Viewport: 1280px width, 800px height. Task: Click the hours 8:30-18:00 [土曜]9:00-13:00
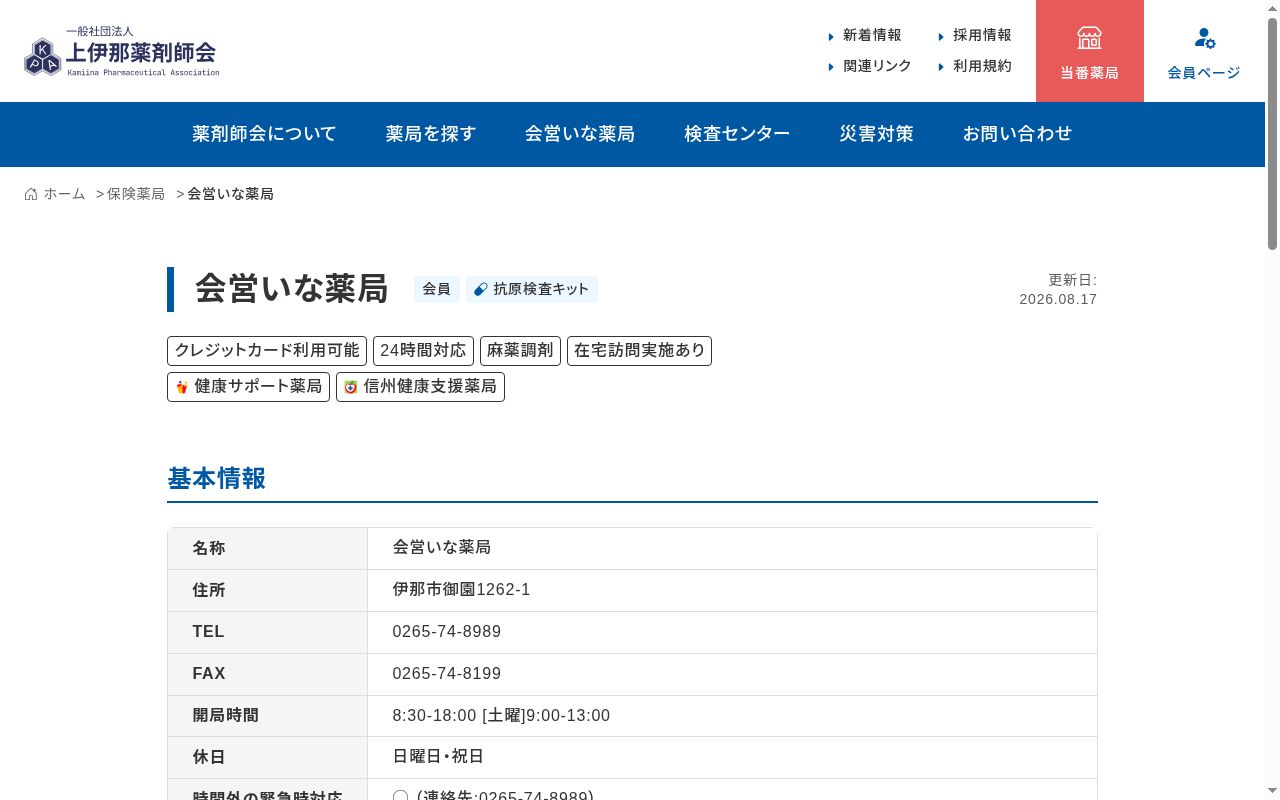[x=501, y=716]
